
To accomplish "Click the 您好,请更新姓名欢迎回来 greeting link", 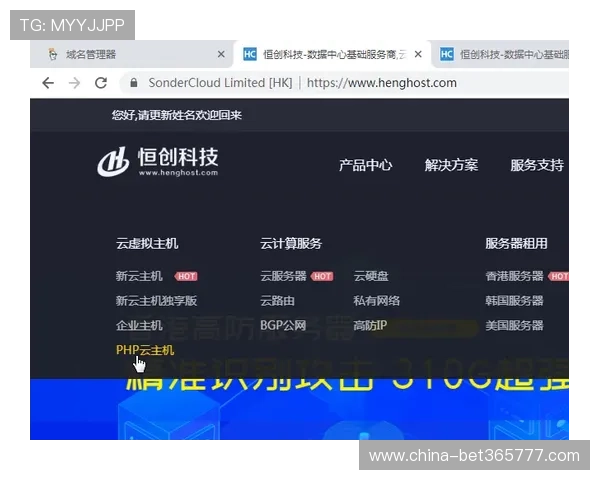I will 177,115.
